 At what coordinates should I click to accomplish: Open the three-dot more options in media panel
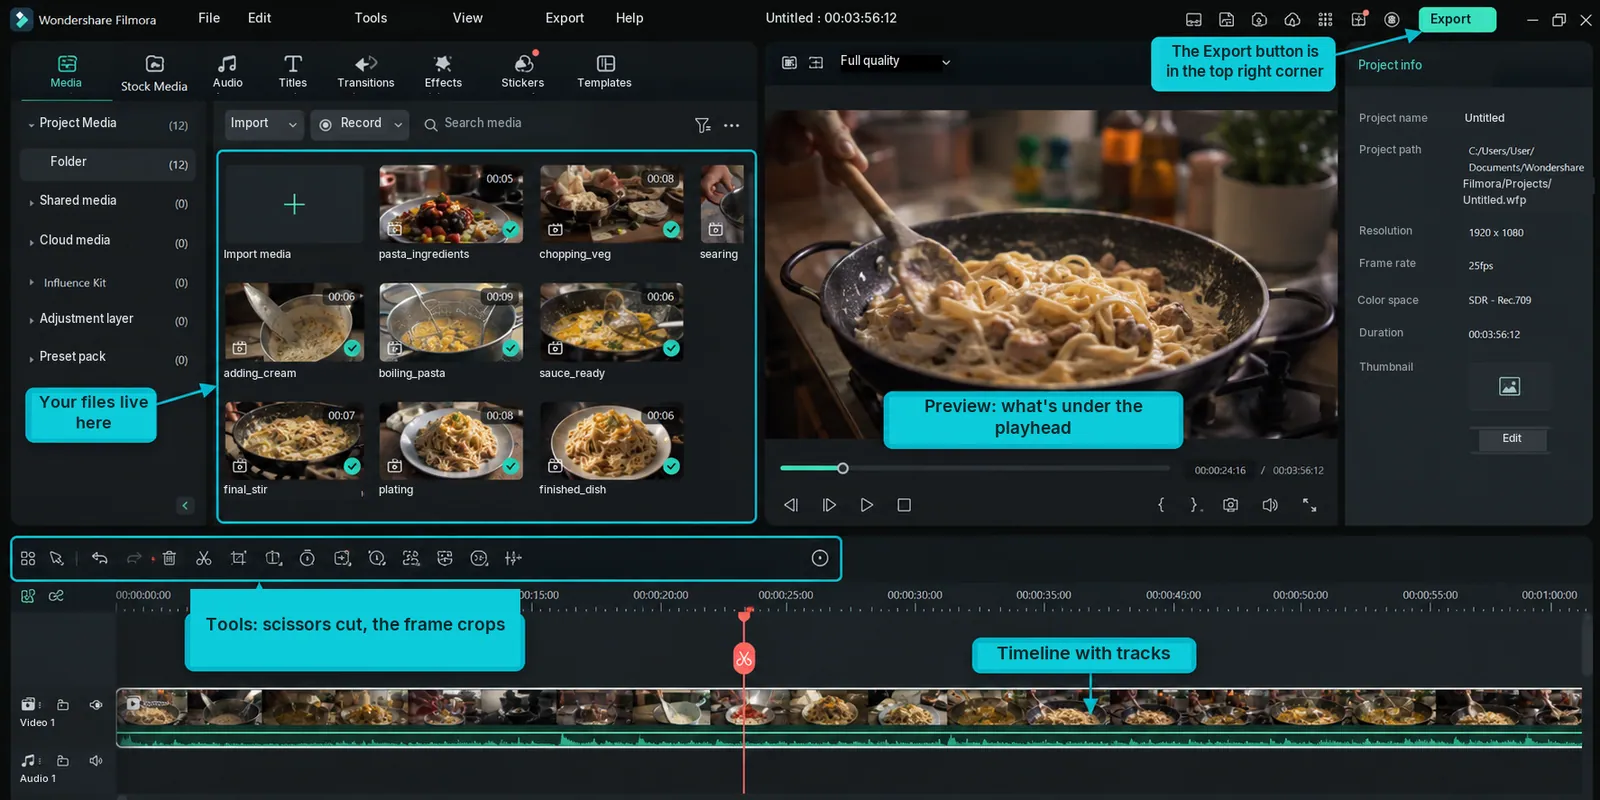tap(732, 125)
